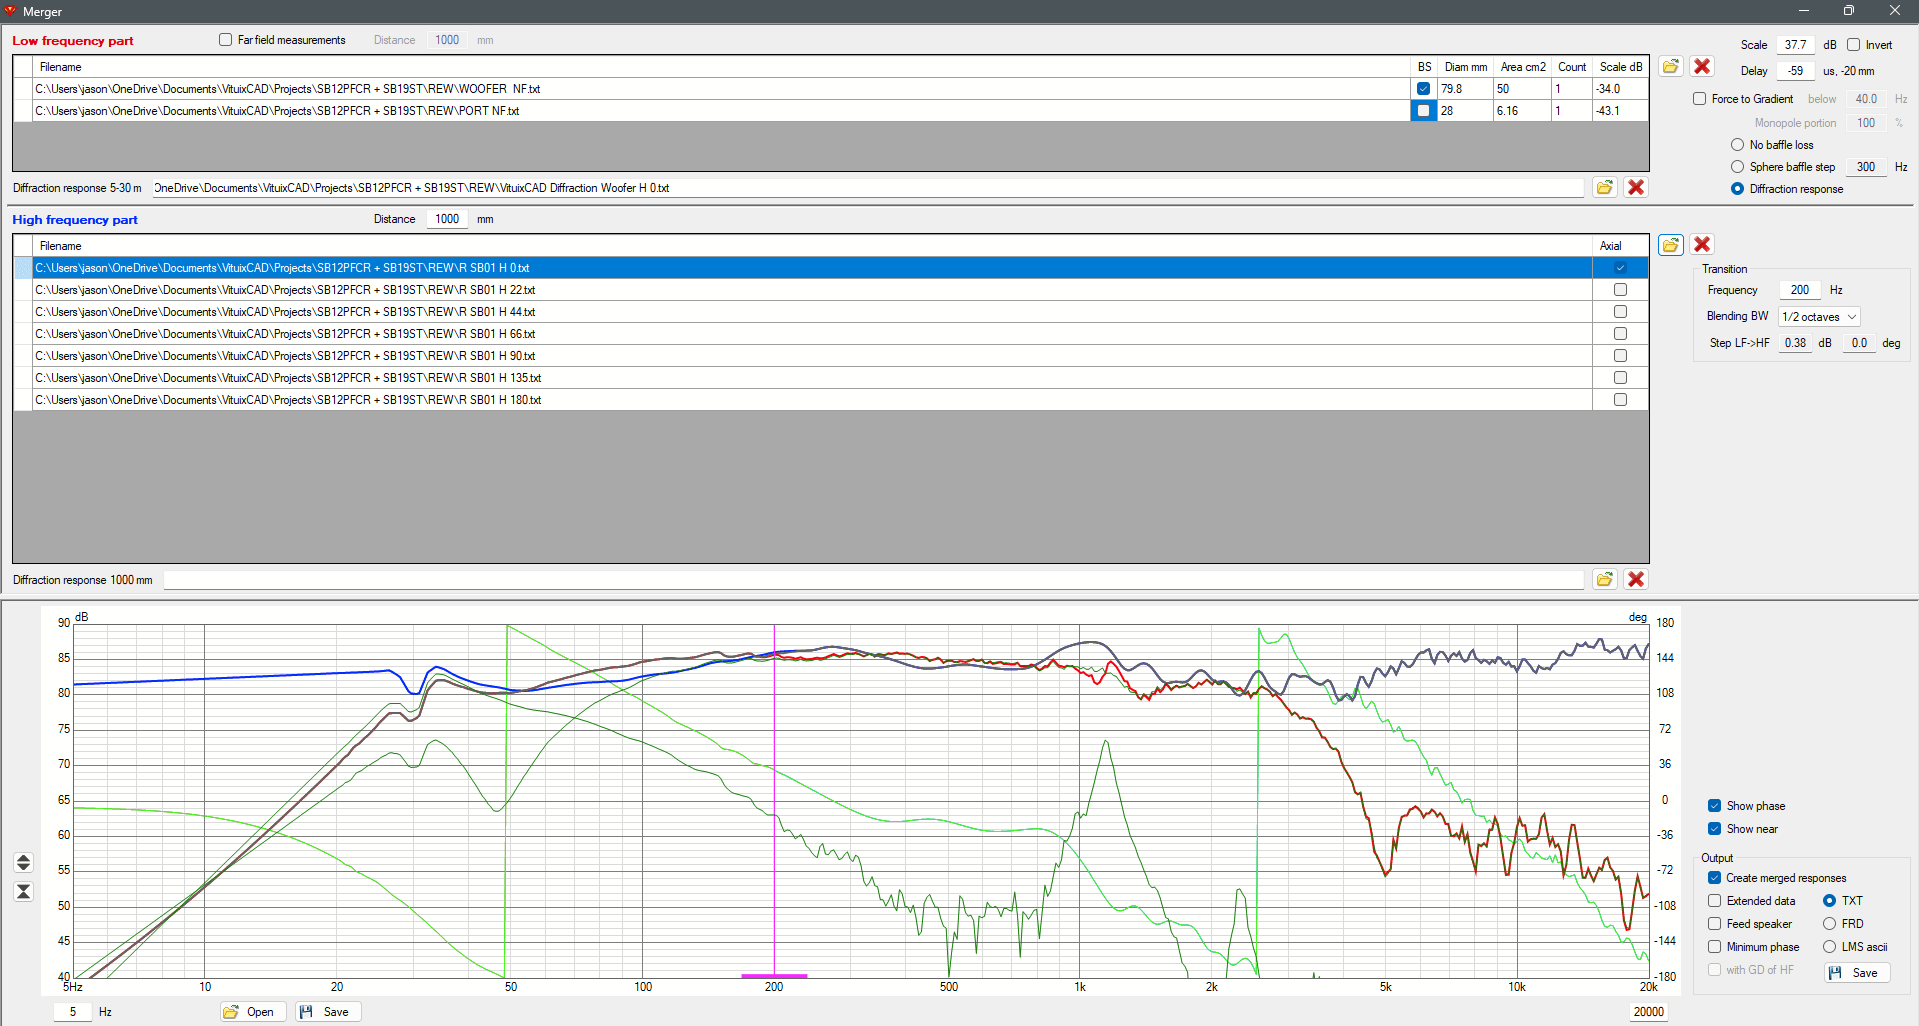Image resolution: width=1919 pixels, height=1026 pixels.
Task: Click the magenta transition frequency marker at 200
Action: pyautogui.click(x=774, y=800)
